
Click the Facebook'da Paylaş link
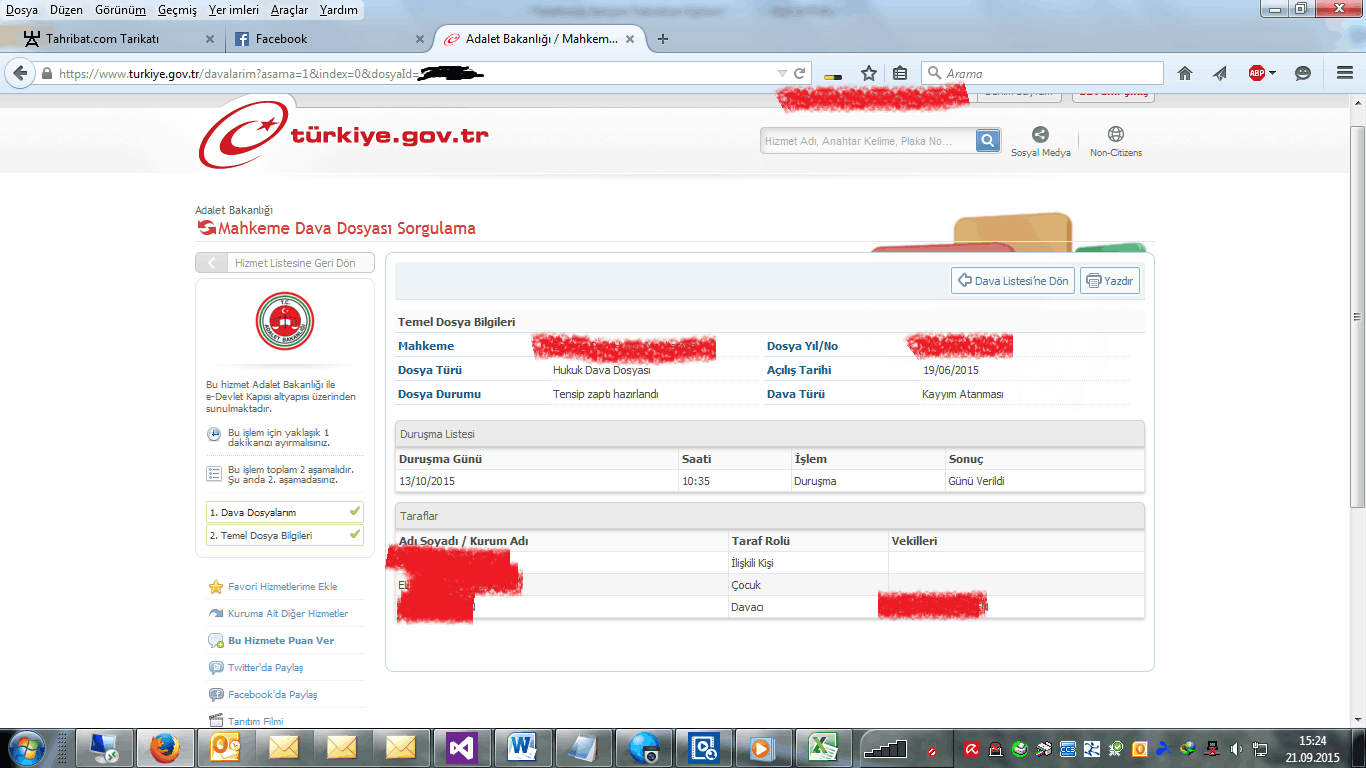[x=272, y=694]
